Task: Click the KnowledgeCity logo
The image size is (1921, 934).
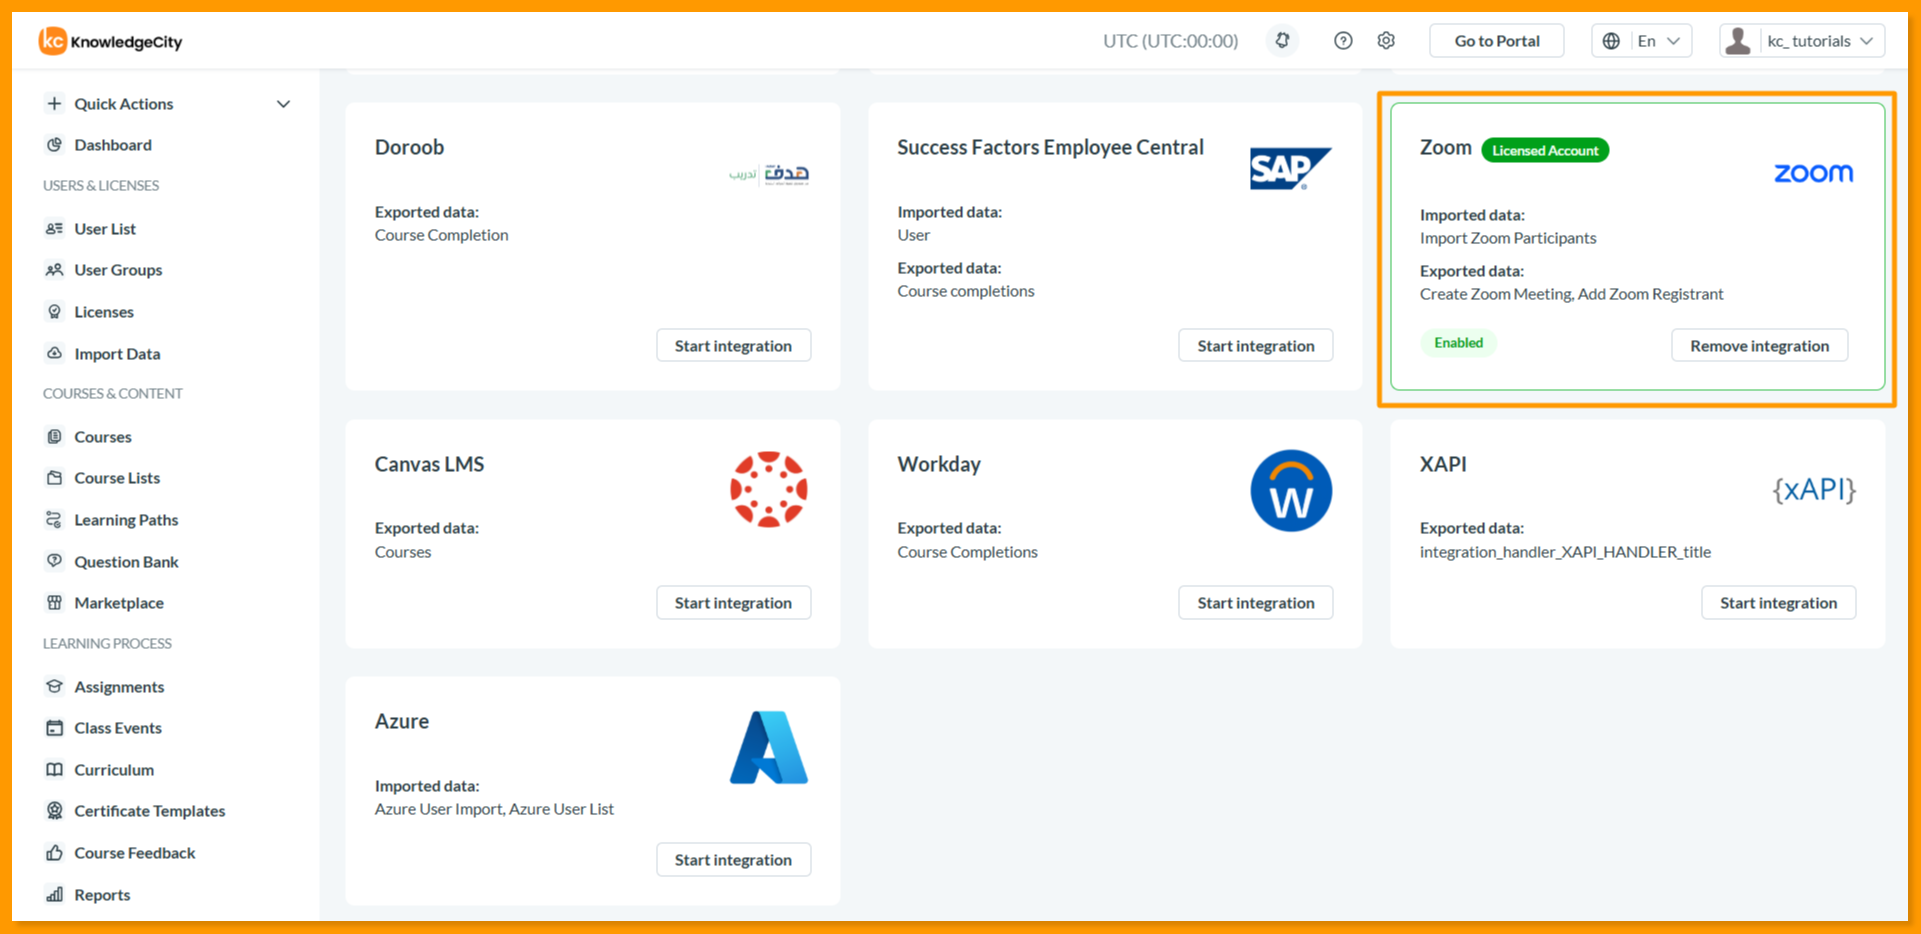Action: click(111, 41)
